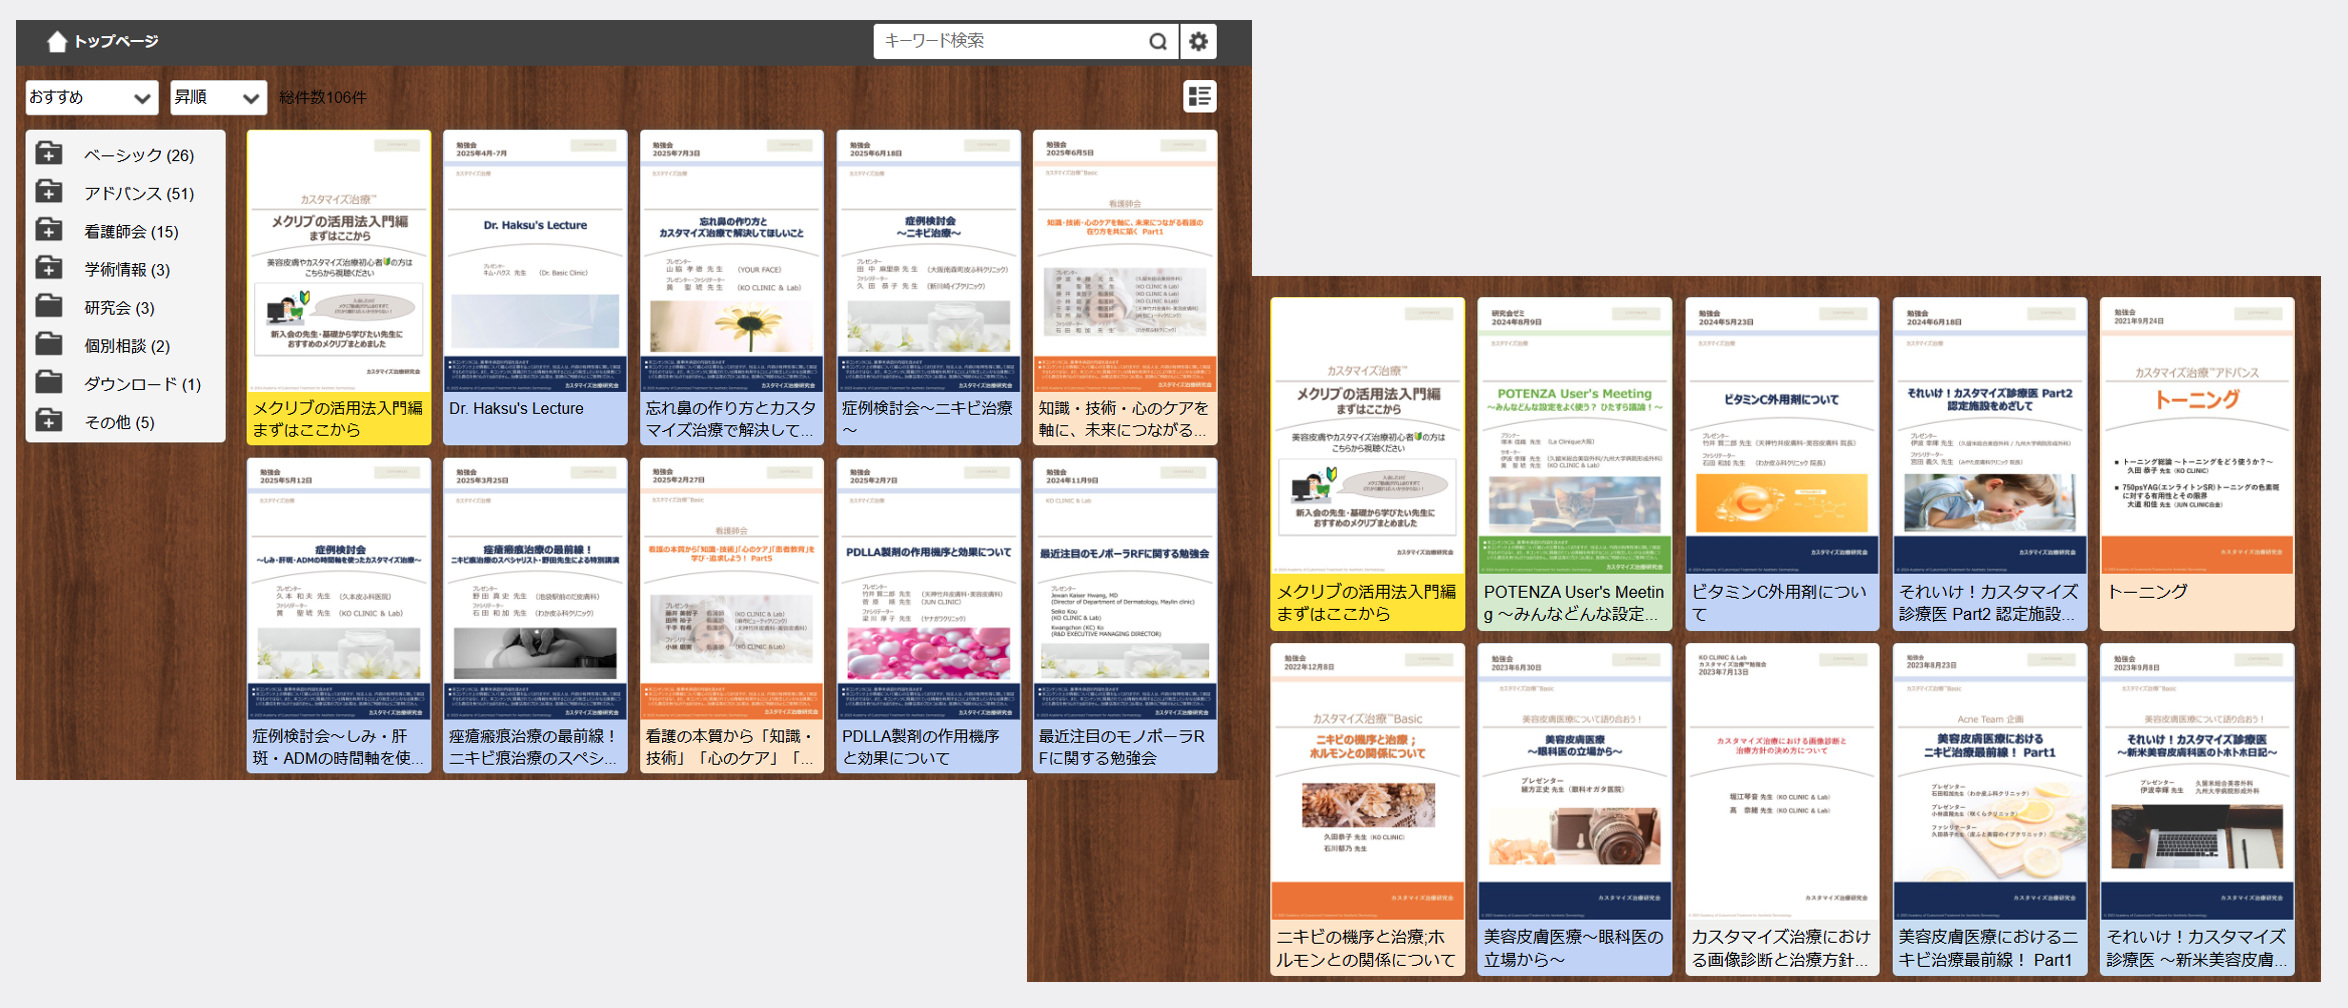The width and height of the screenshot is (2348, 1008).
Task: Click the 個別相談 folder icon
Action: coord(49,345)
